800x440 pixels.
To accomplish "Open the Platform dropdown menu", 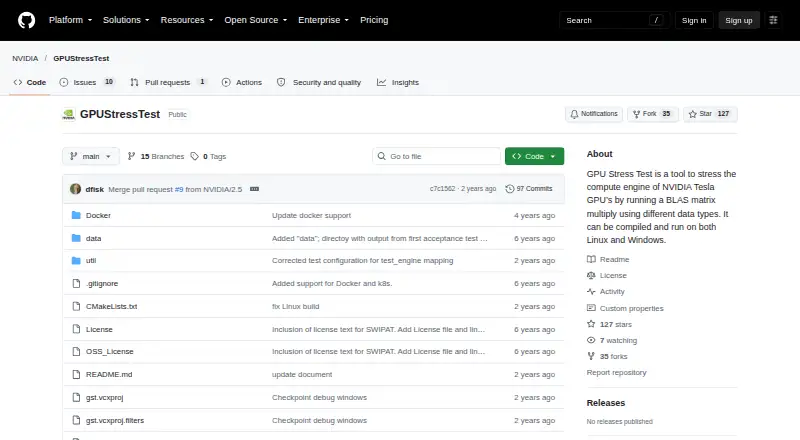I will [70, 20].
